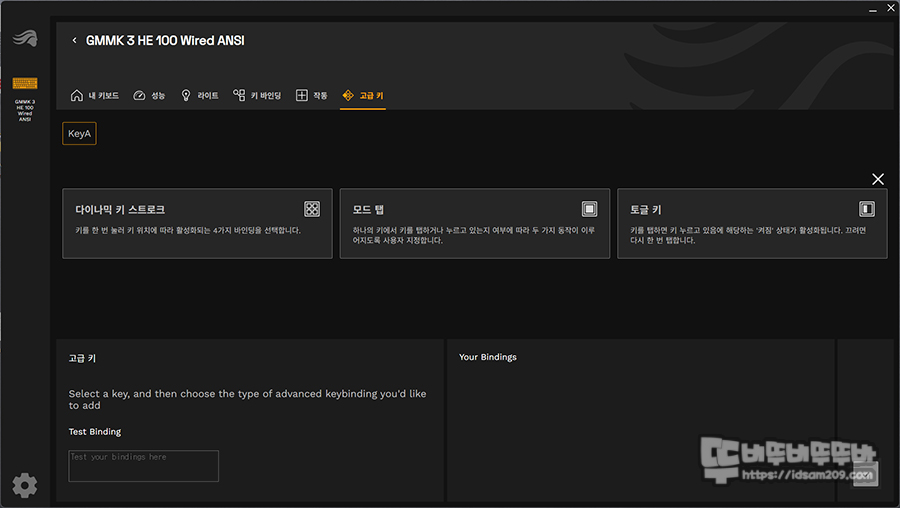Choose the 다이나믹 키 스트로크 card
900x508 pixels.
(197, 224)
